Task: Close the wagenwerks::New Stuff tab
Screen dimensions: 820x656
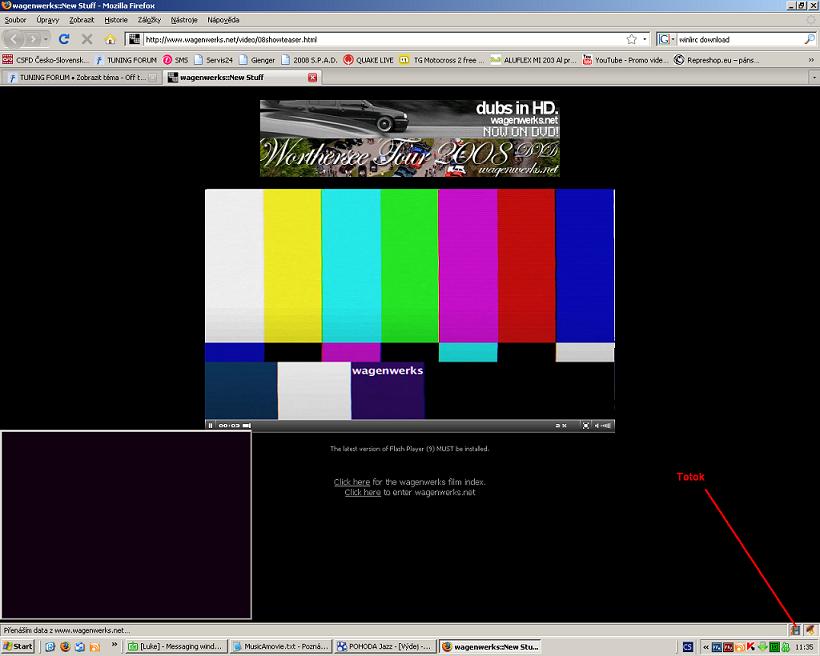Action: (312, 77)
